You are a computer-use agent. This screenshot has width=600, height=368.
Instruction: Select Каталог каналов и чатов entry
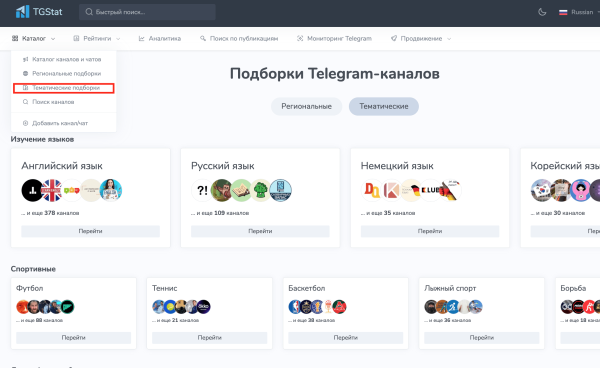64,59
